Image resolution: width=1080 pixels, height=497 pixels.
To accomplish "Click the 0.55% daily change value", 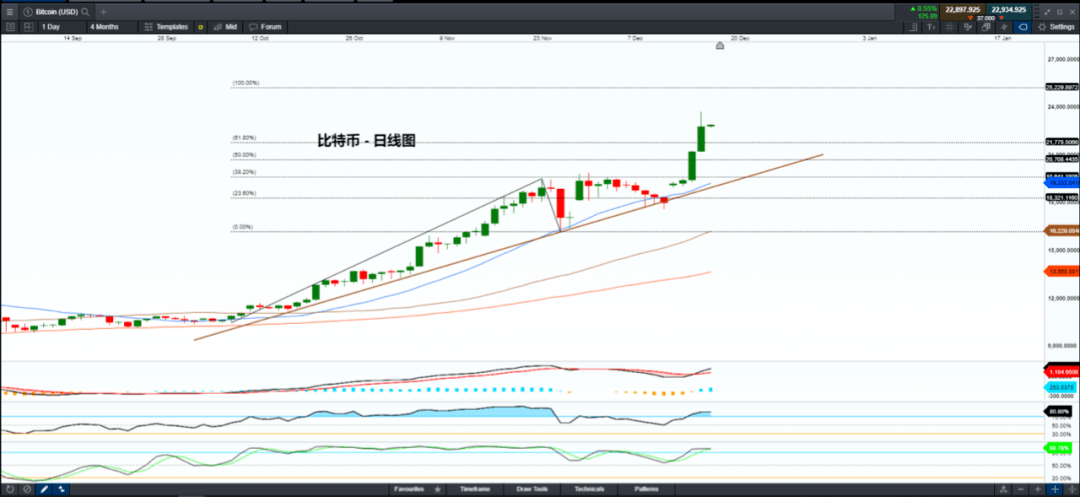I will [926, 8].
